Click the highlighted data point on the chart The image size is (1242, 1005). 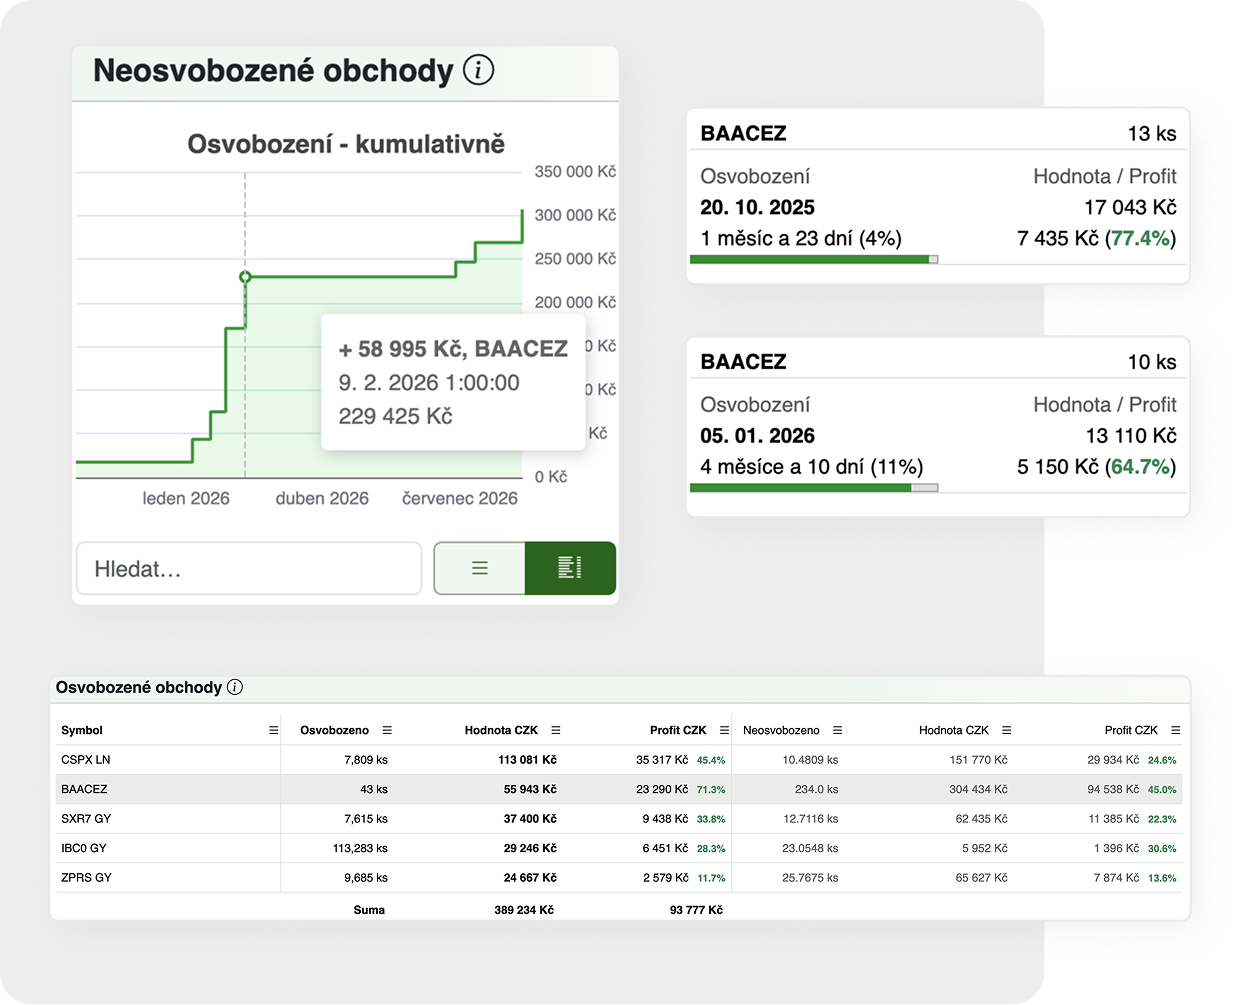coord(246,276)
